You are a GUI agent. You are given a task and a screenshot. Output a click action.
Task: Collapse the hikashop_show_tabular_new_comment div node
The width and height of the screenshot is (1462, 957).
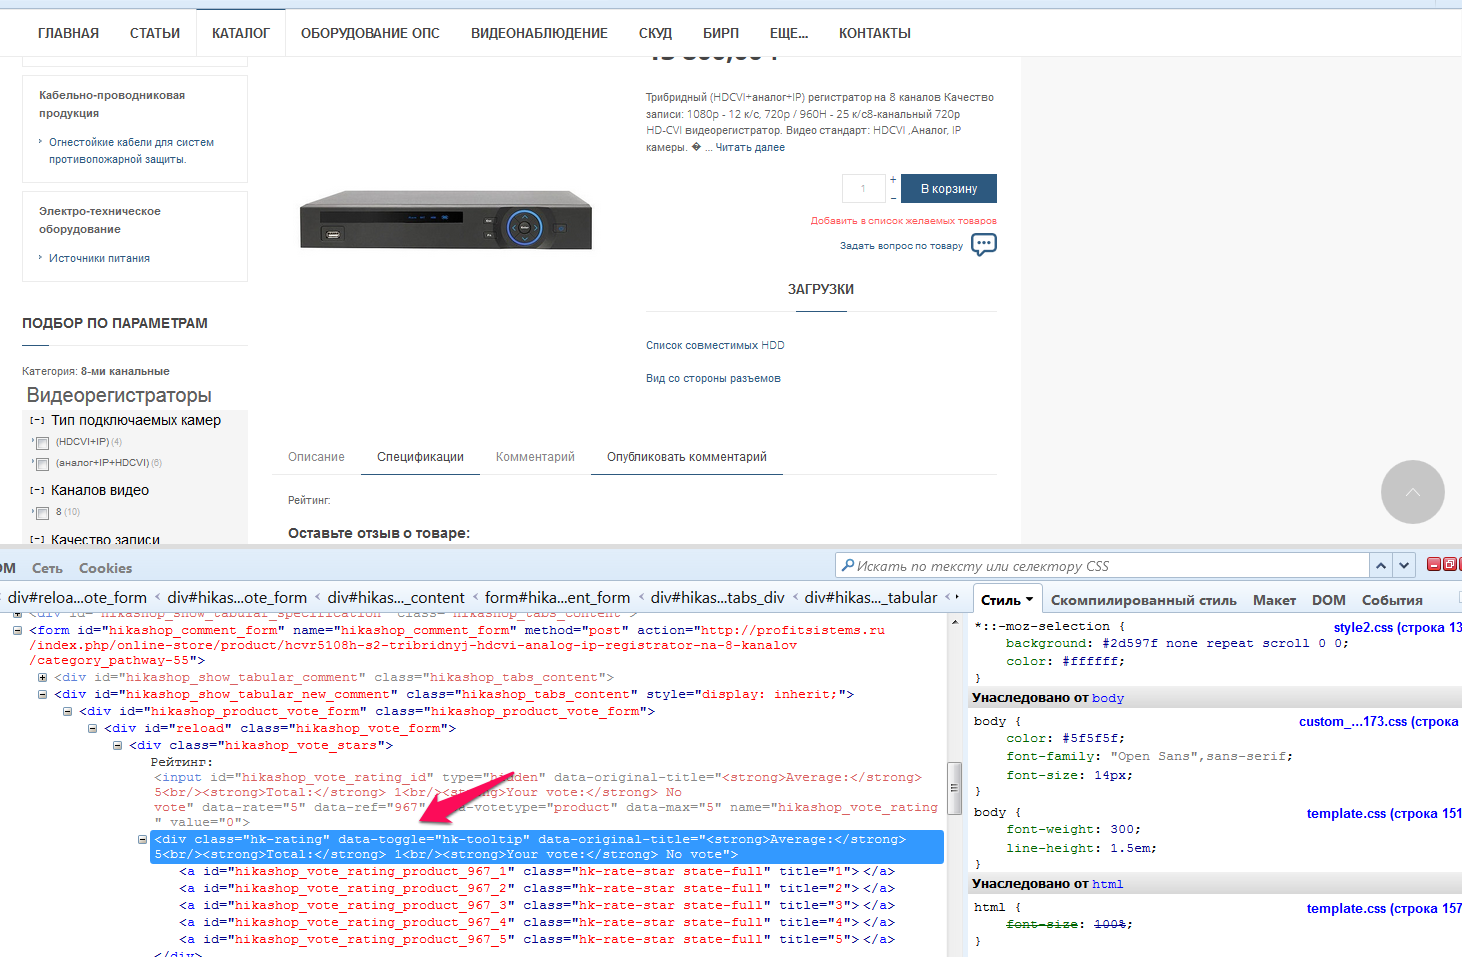[42, 694]
